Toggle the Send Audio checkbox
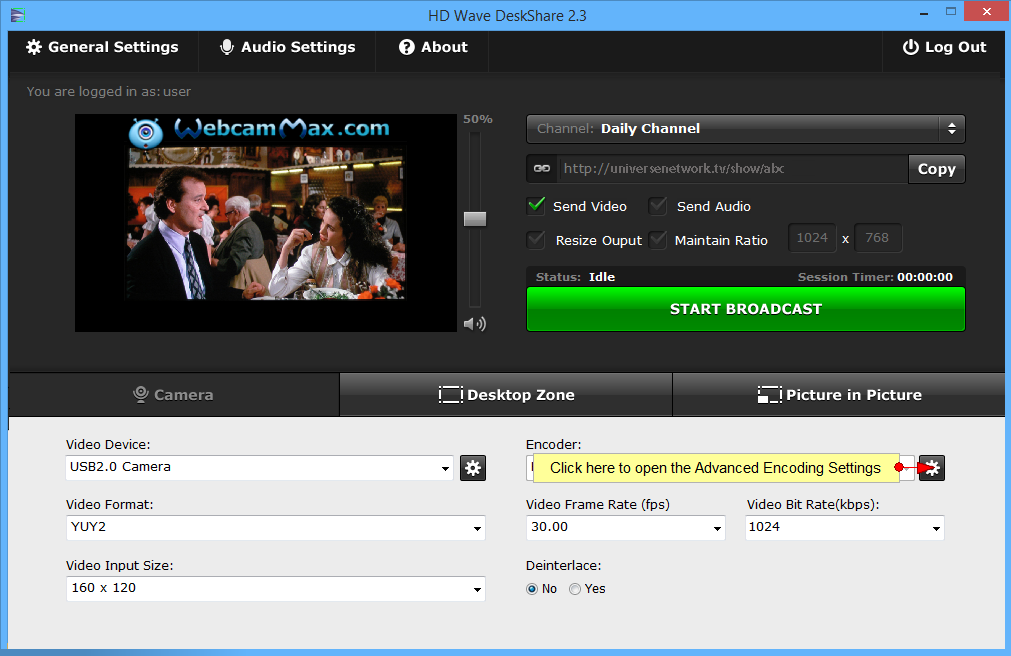The width and height of the screenshot is (1011, 656). [x=658, y=206]
